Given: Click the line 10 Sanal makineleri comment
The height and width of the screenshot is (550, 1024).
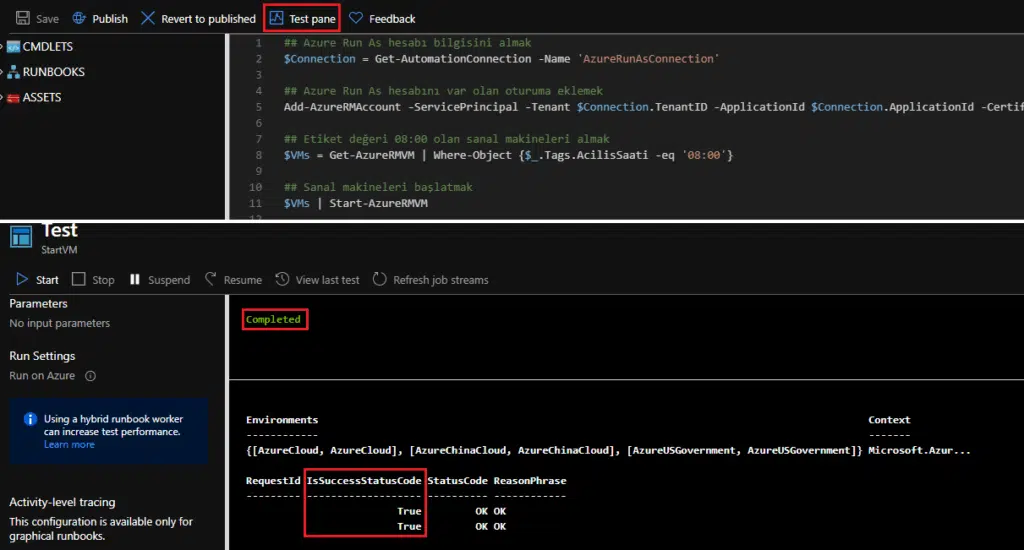Looking at the screenshot, I should click(378, 187).
